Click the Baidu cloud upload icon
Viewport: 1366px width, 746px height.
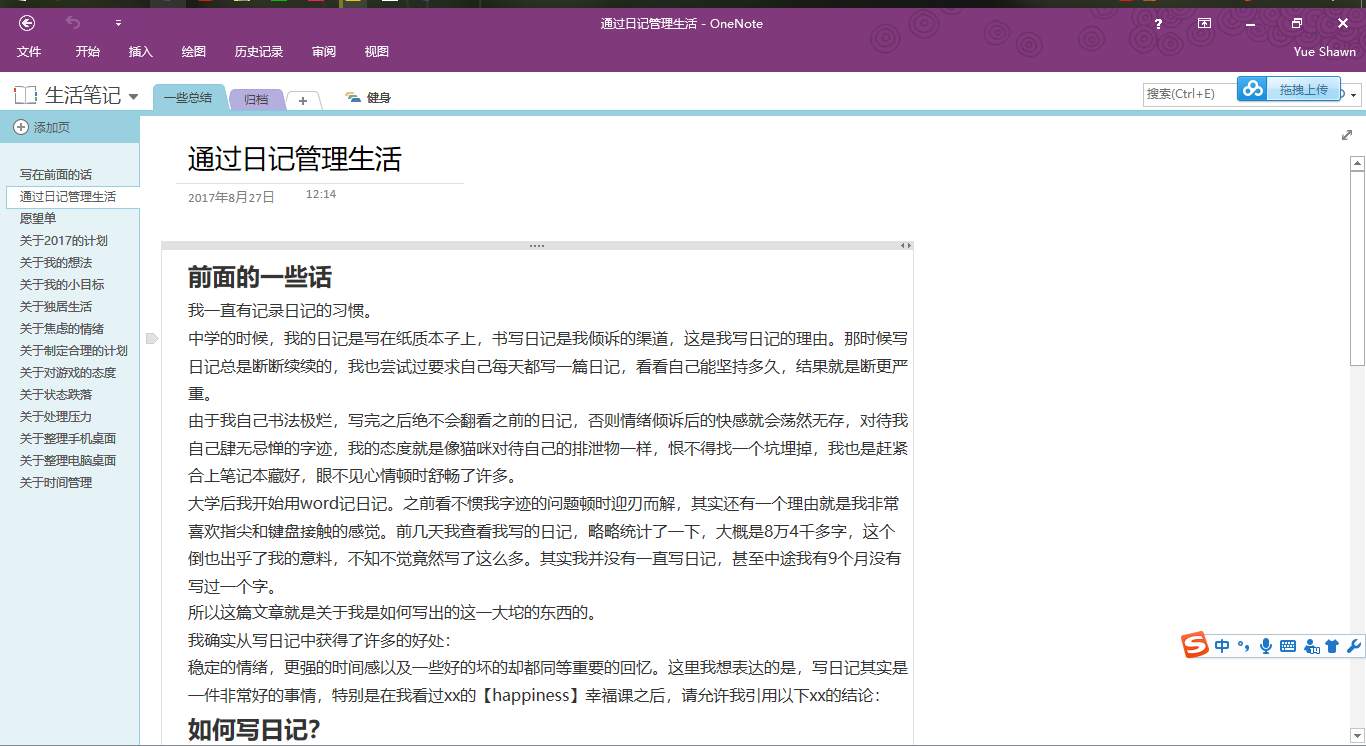[1253, 89]
